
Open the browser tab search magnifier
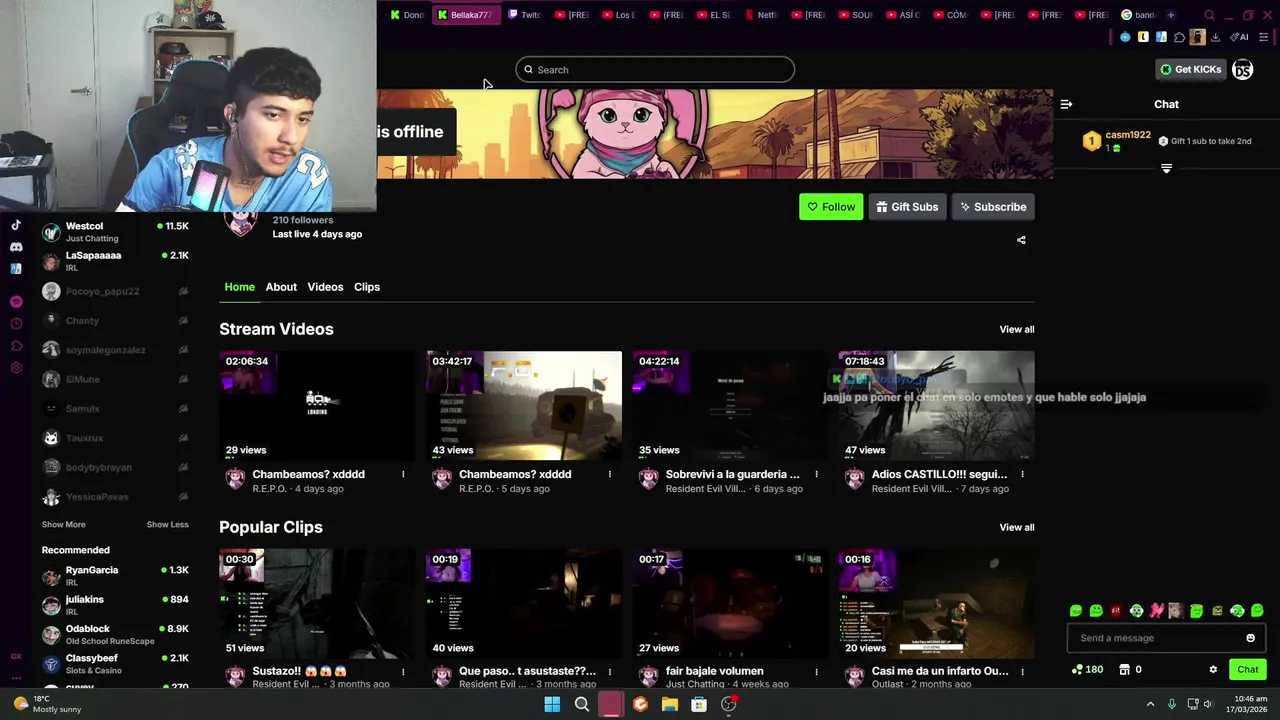(1209, 15)
